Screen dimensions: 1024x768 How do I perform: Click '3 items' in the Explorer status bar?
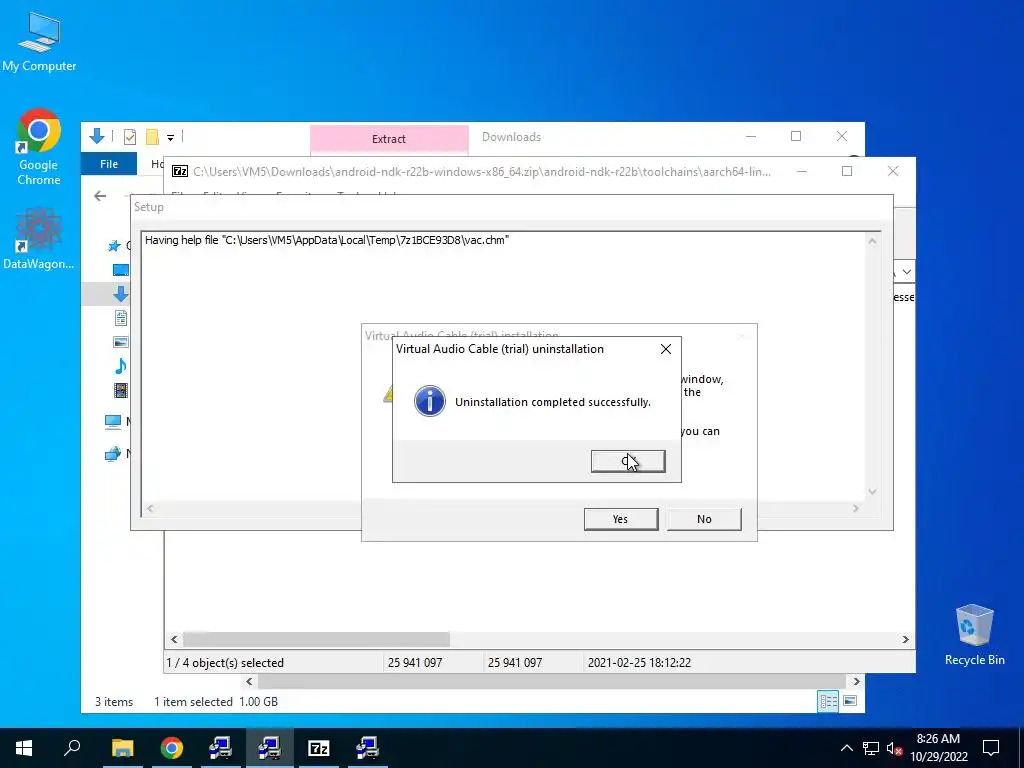[114, 702]
